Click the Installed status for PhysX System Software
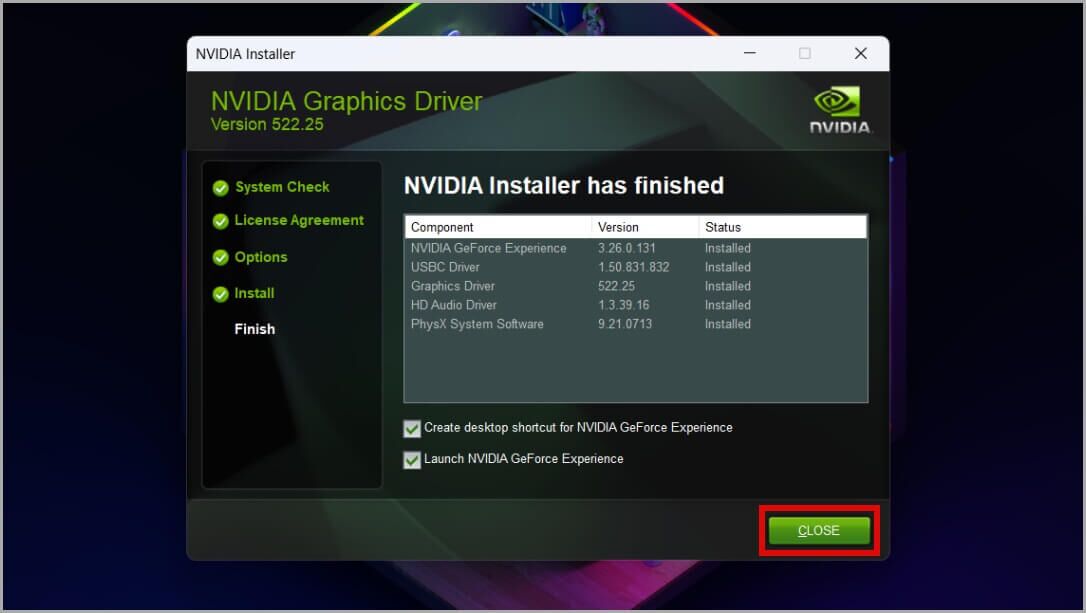 (728, 324)
